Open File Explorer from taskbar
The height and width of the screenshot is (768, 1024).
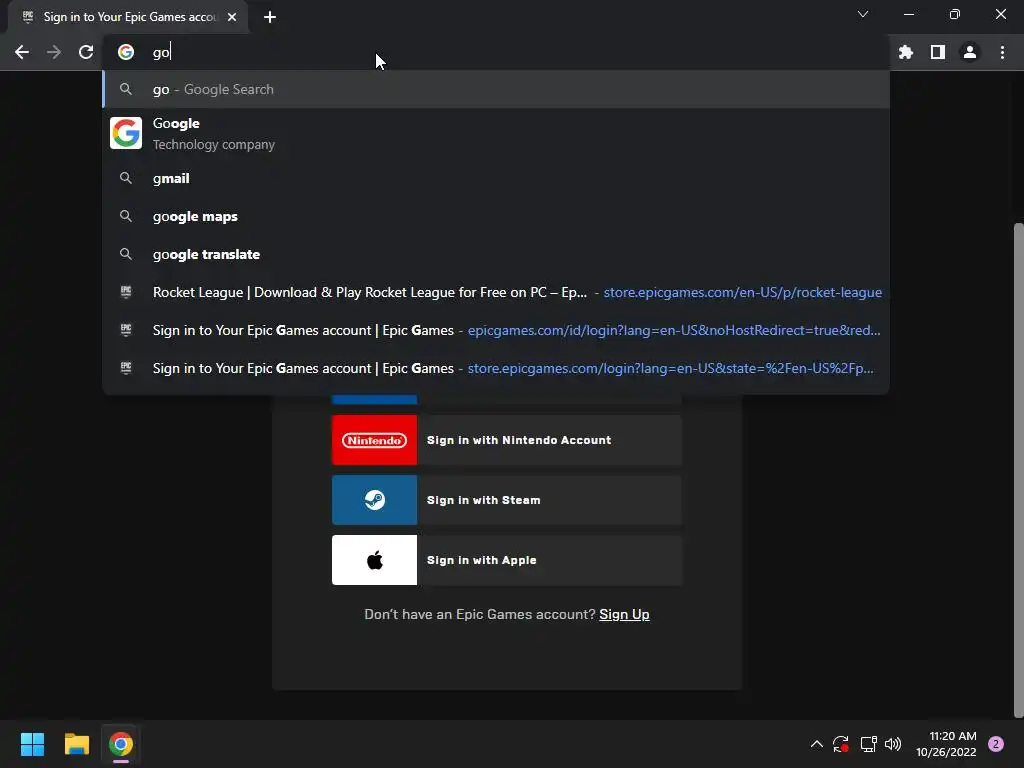[x=76, y=744]
